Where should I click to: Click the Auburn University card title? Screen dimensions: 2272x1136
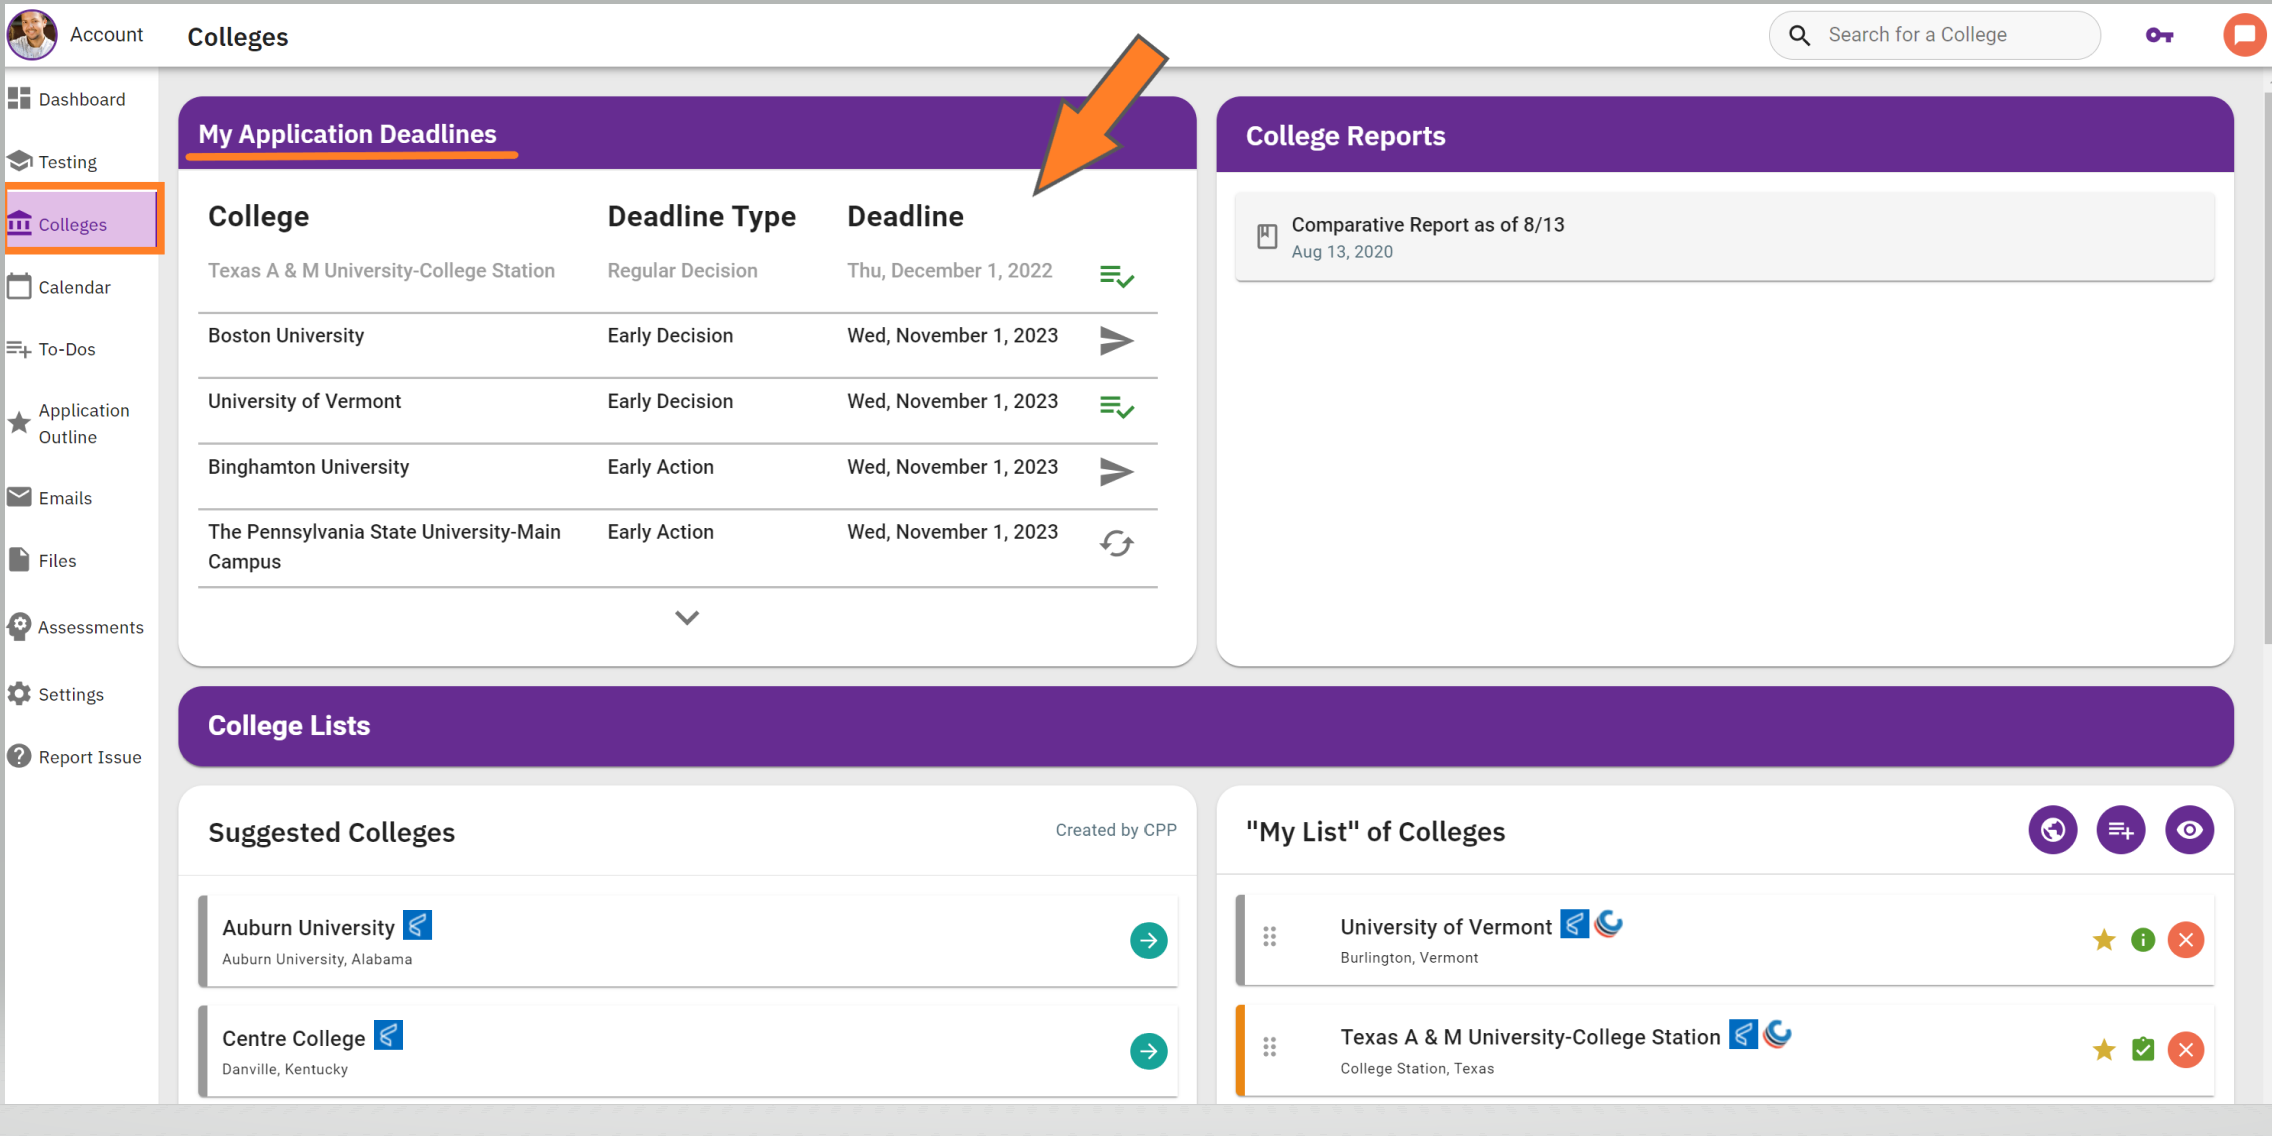[x=308, y=928]
